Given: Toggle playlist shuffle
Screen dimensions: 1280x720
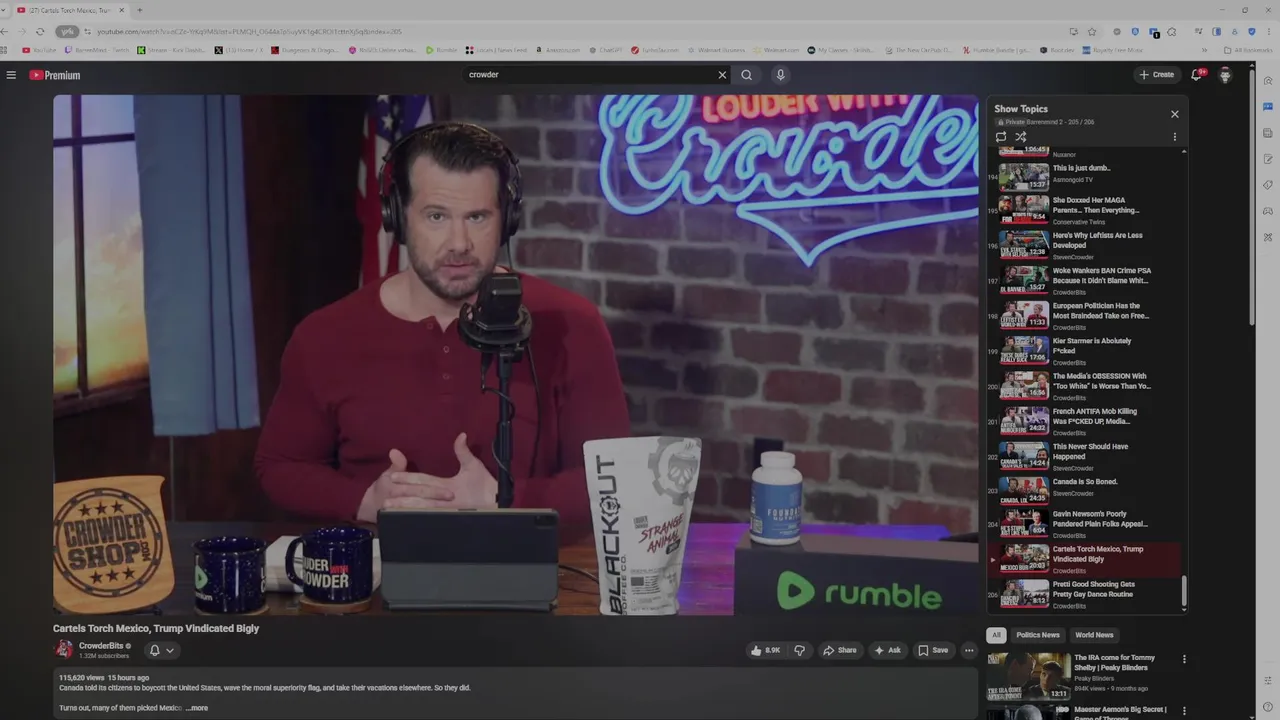Looking at the screenshot, I should click(x=1021, y=137).
